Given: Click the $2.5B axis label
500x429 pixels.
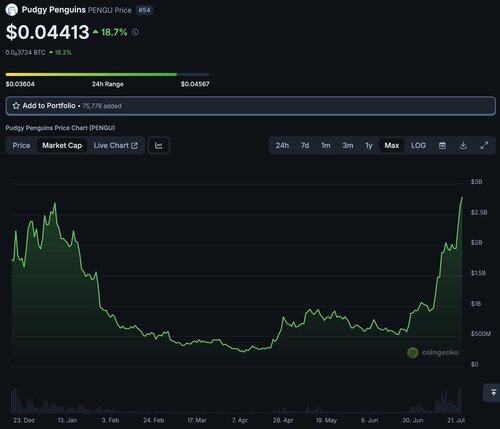Looking at the screenshot, I should click(x=479, y=212).
